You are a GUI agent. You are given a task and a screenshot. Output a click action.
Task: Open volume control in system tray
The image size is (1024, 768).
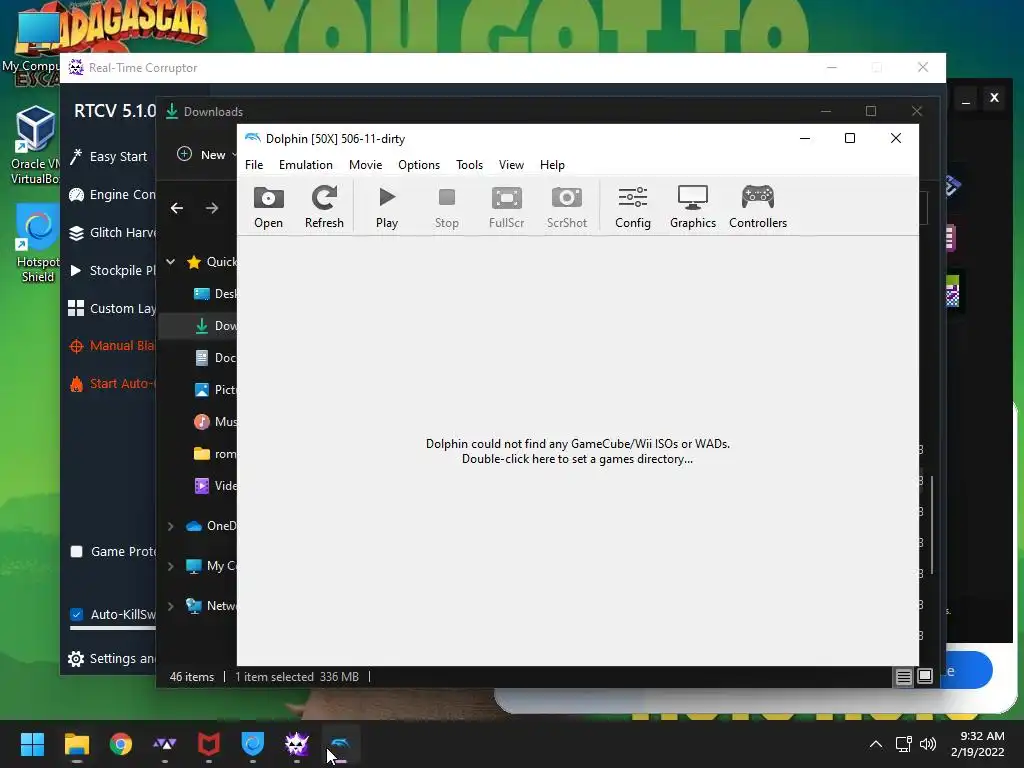click(927, 744)
